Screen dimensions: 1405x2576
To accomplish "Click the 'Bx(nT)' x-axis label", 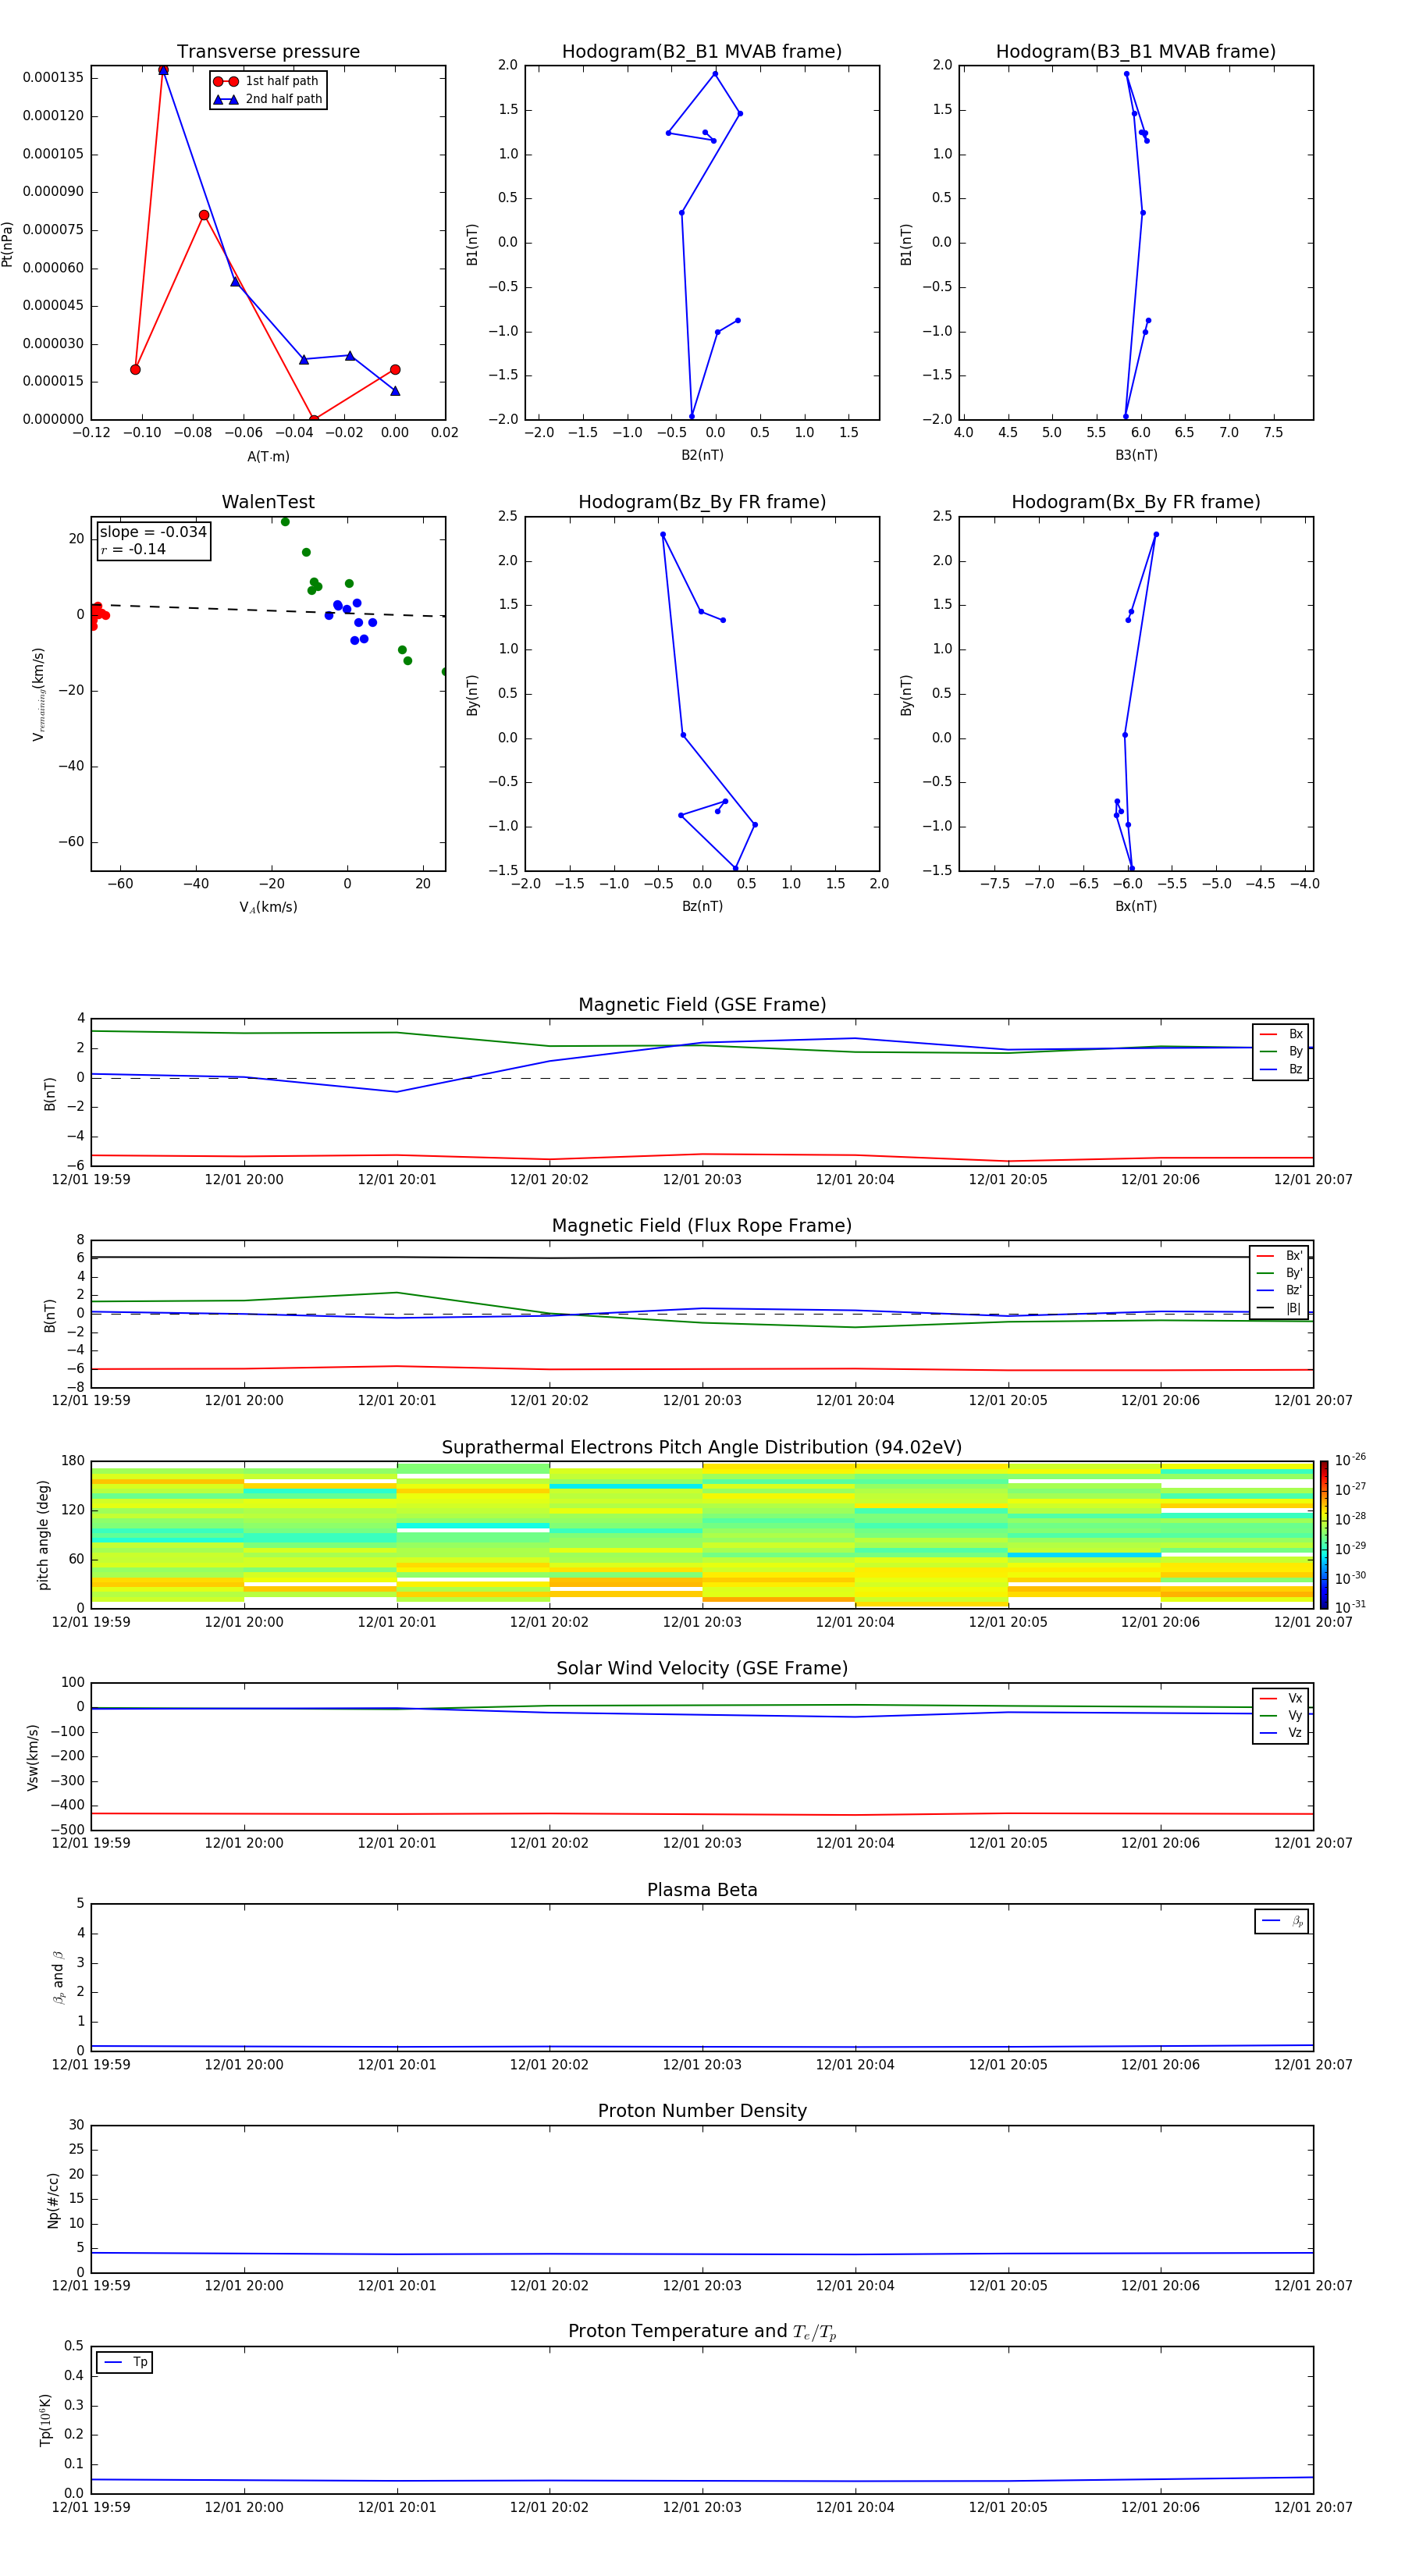I will (x=1136, y=906).
